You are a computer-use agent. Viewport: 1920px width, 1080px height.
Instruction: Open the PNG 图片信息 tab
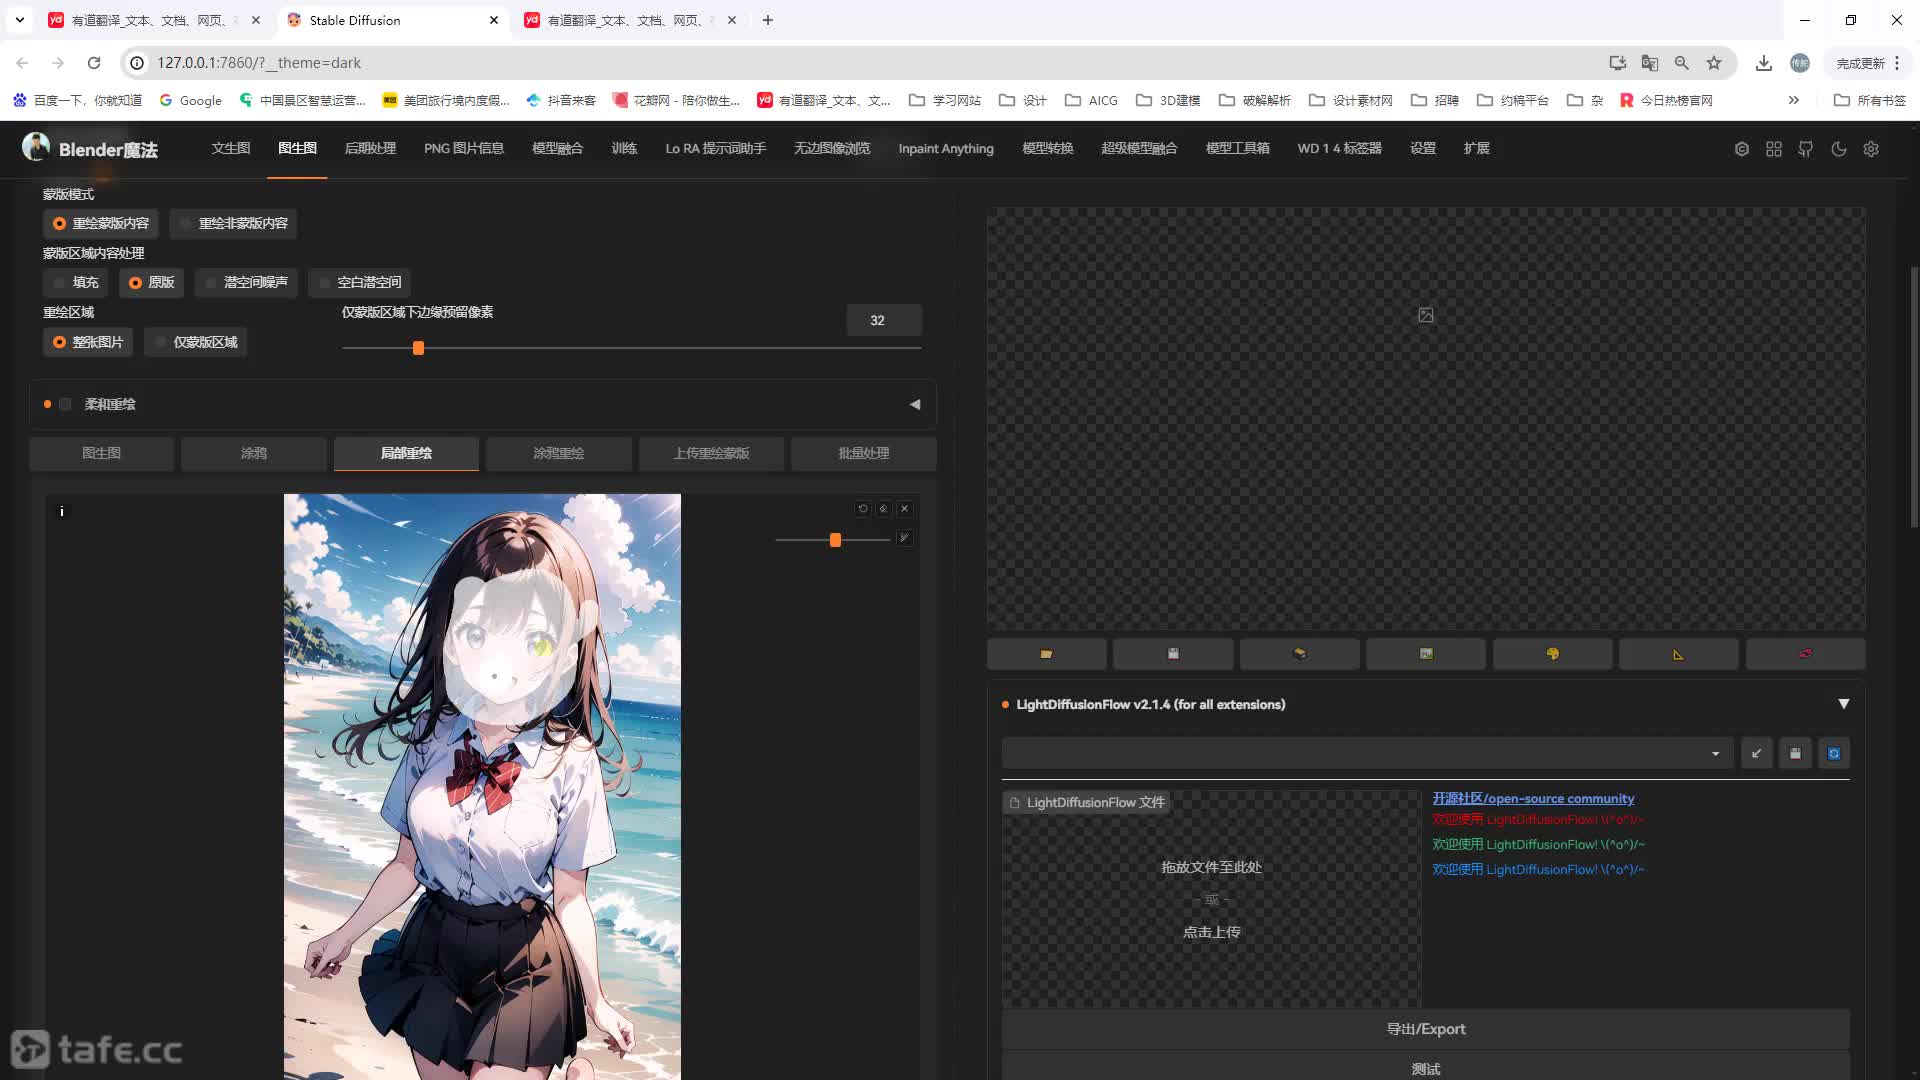464,148
